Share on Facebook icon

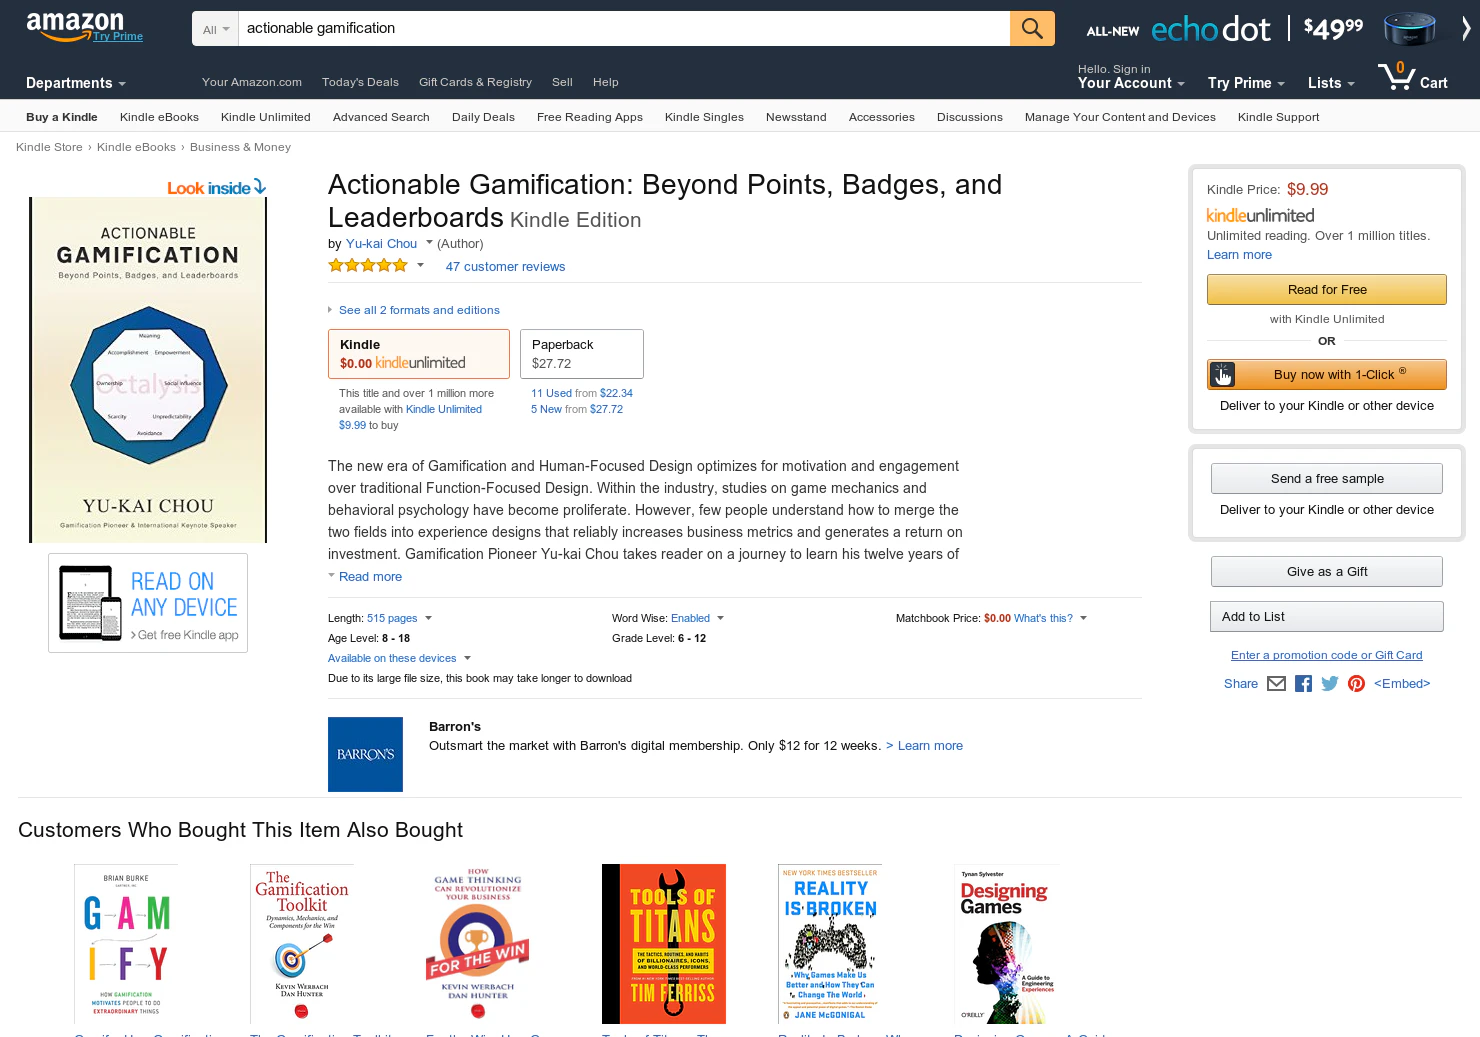(x=1303, y=684)
